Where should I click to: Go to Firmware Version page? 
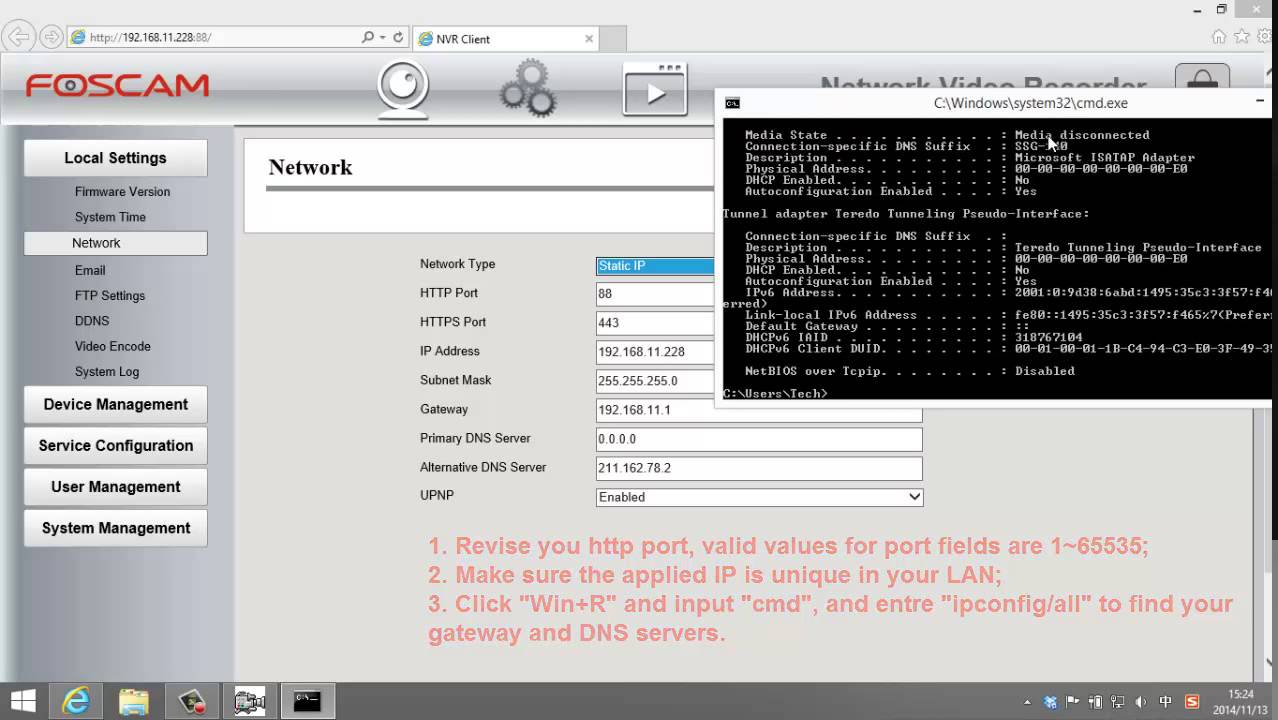point(122,192)
